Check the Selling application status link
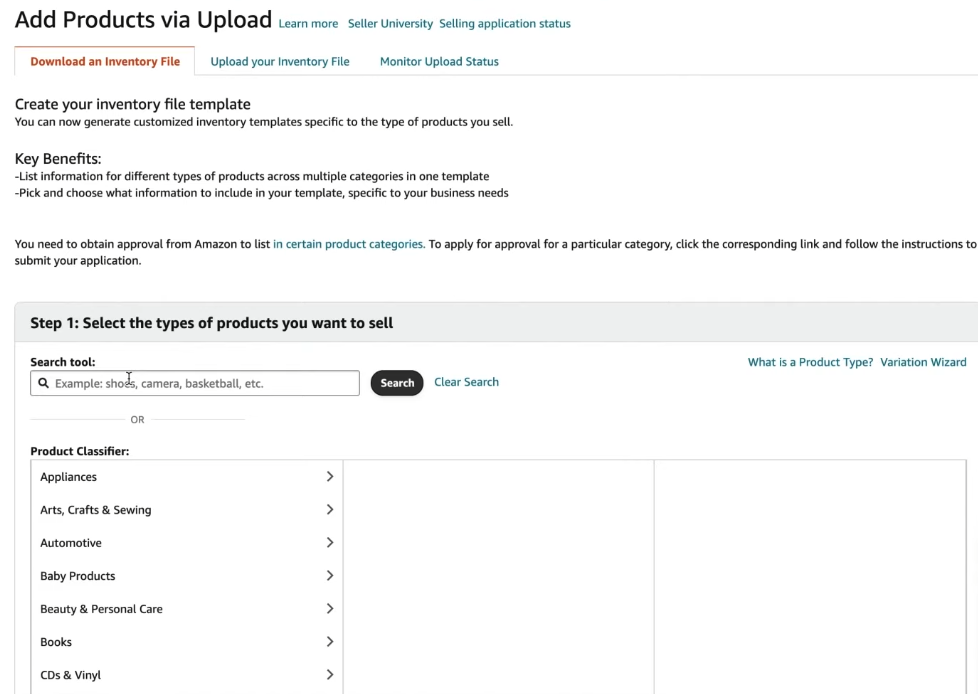978x694 pixels. [x=505, y=24]
